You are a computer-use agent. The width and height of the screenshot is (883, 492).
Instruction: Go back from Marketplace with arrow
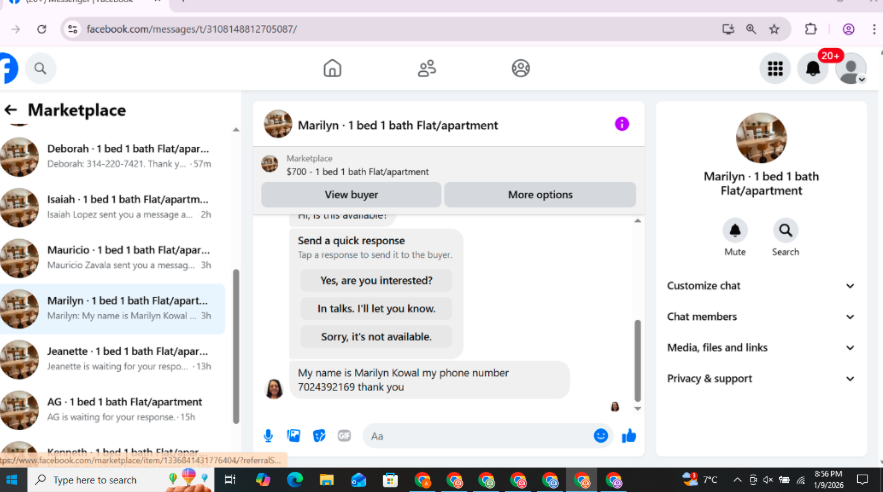click(x=11, y=110)
